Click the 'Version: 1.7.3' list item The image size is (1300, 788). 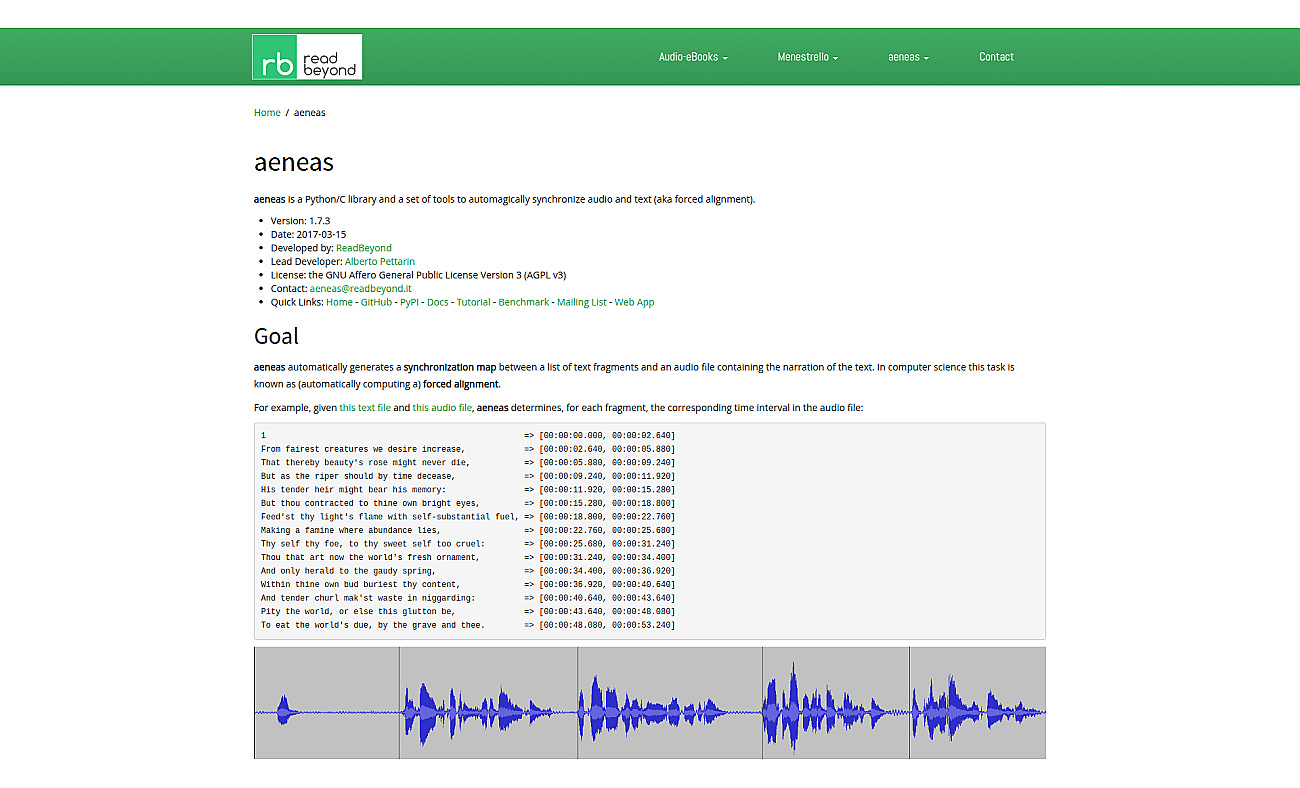click(300, 221)
